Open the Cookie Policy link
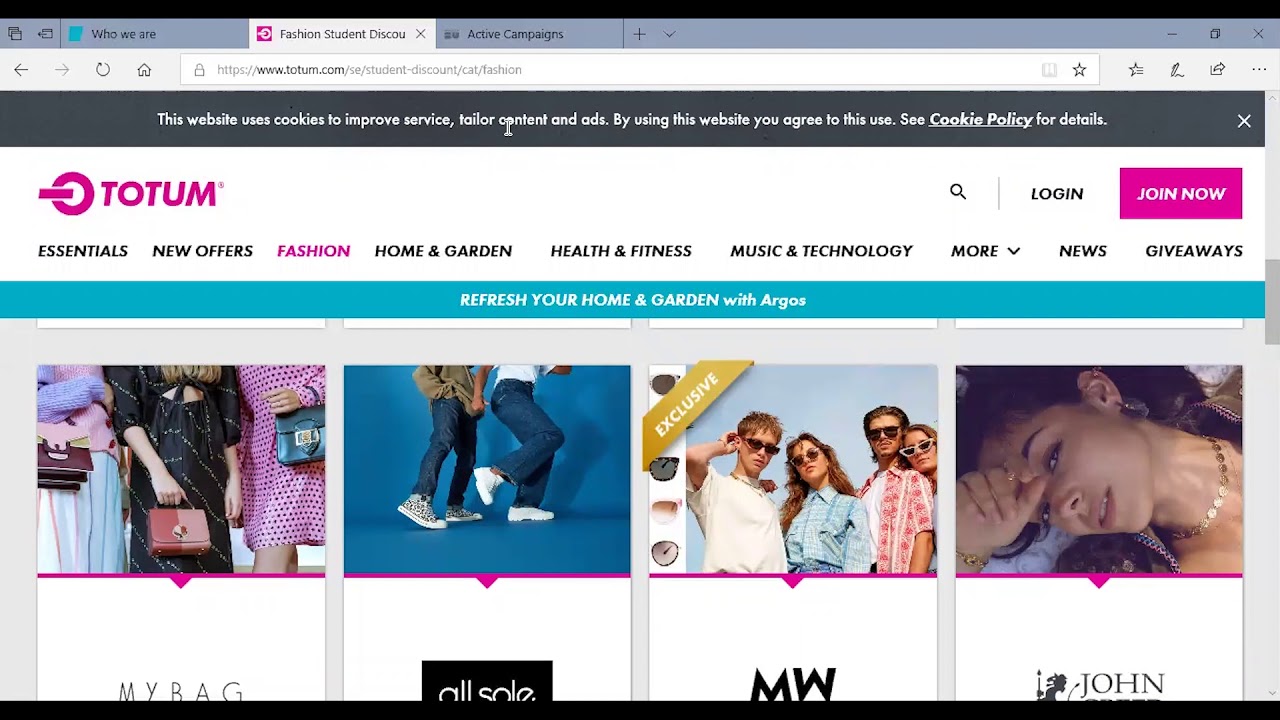Viewport: 1280px width, 720px height. pos(980,119)
